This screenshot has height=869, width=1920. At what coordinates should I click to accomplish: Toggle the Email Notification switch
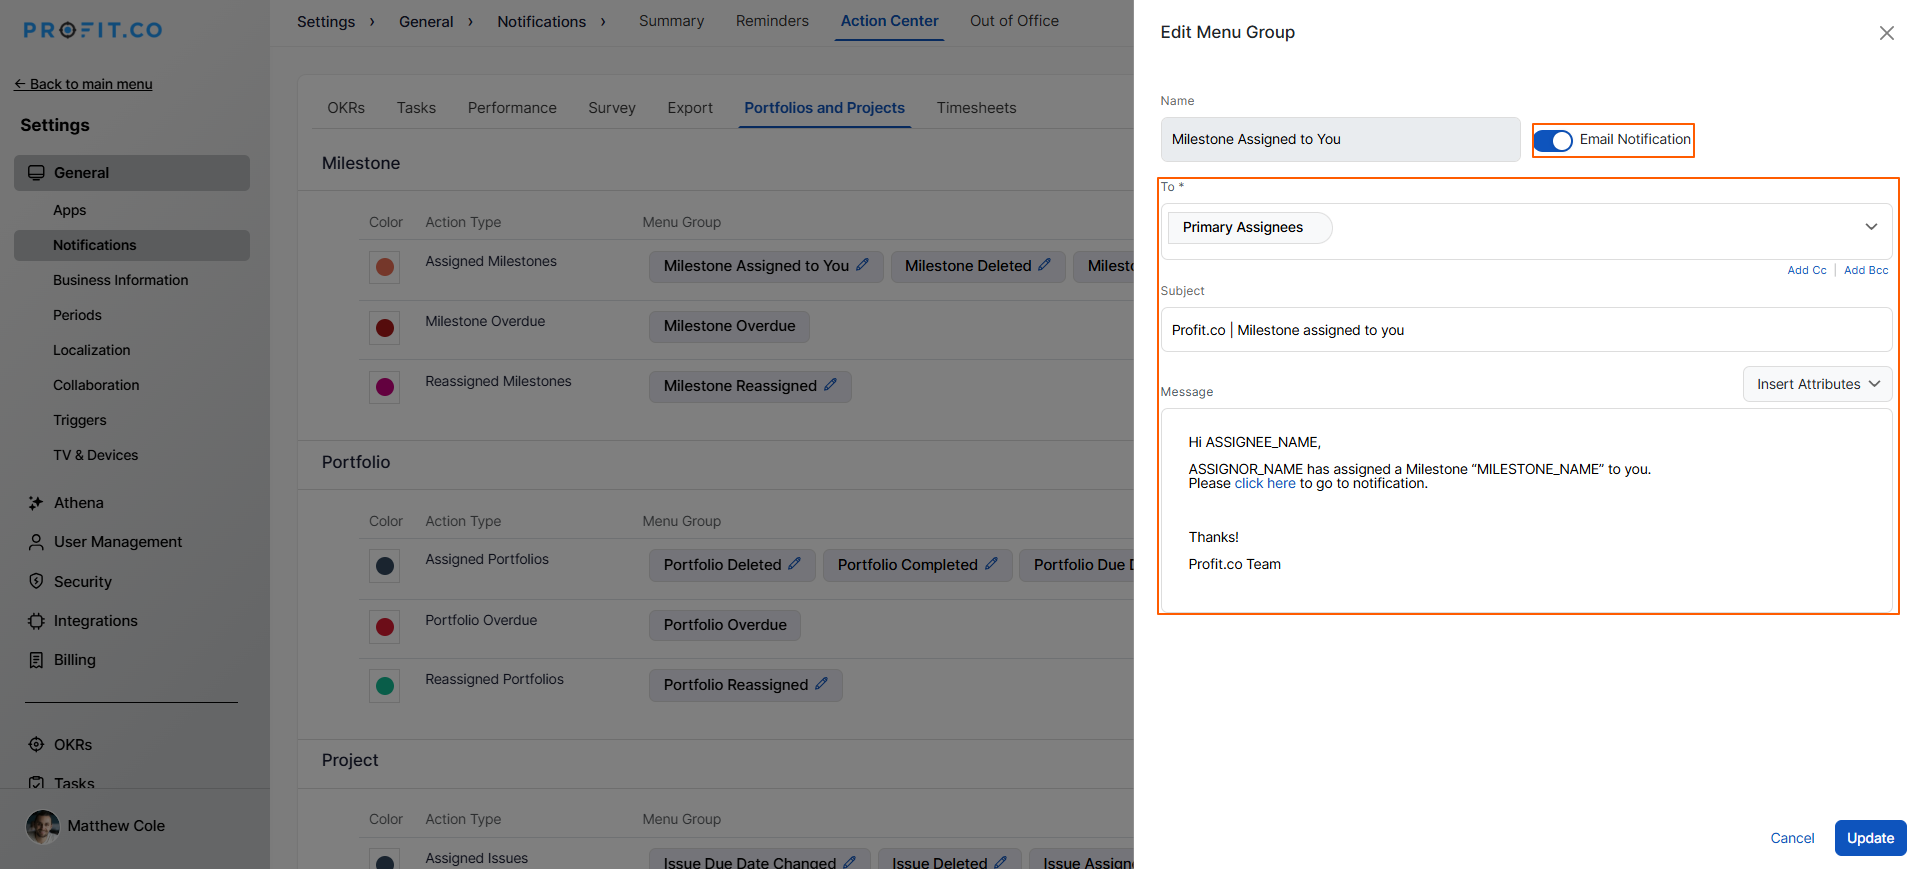click(1553, 141)
